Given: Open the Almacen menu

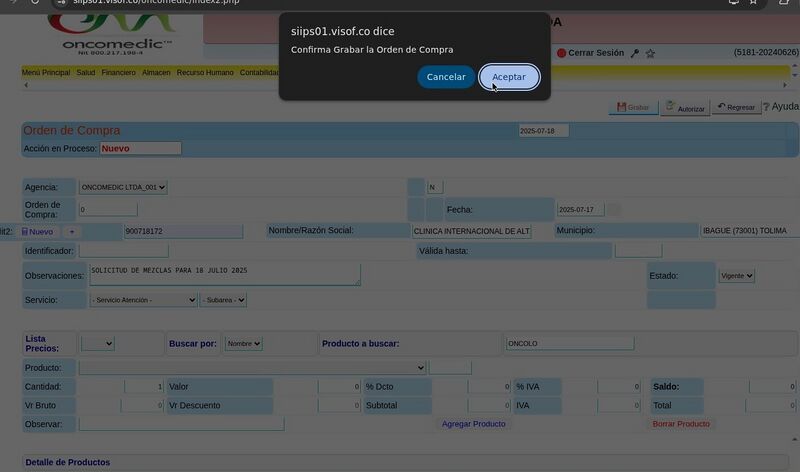Looking at the screenshot, I should pyautogui.click(x=156, y=73).
